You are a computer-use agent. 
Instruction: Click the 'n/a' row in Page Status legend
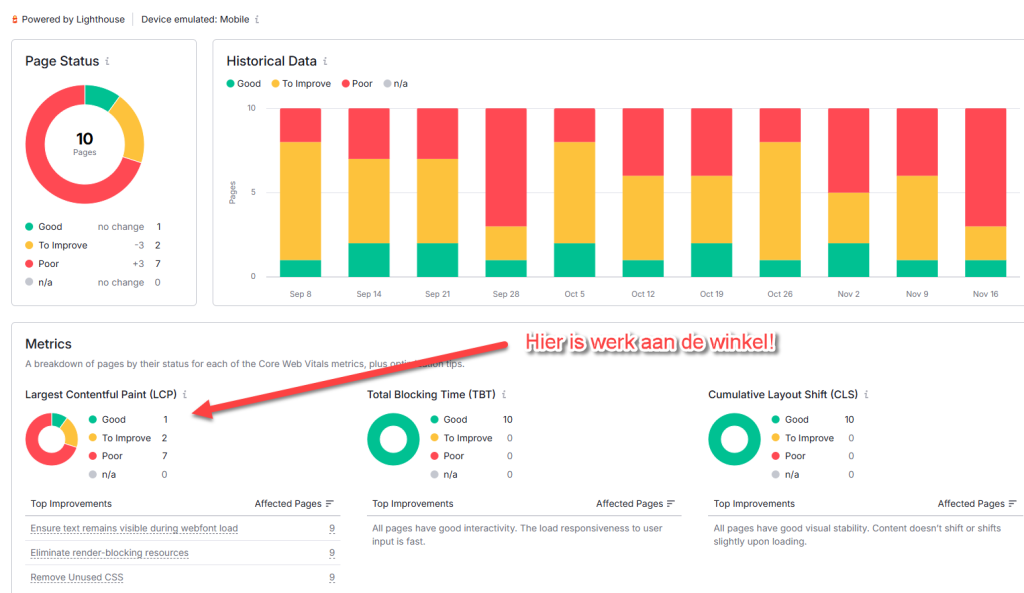(93, 282)
